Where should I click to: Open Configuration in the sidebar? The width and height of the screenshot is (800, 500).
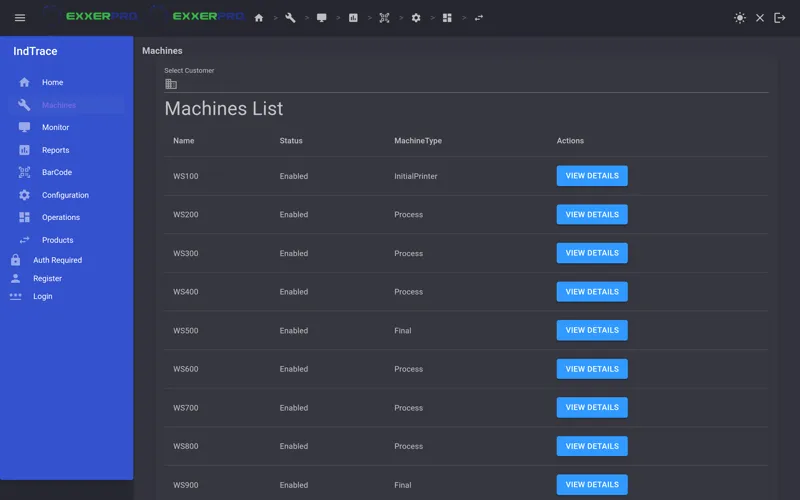pos(66,195)
